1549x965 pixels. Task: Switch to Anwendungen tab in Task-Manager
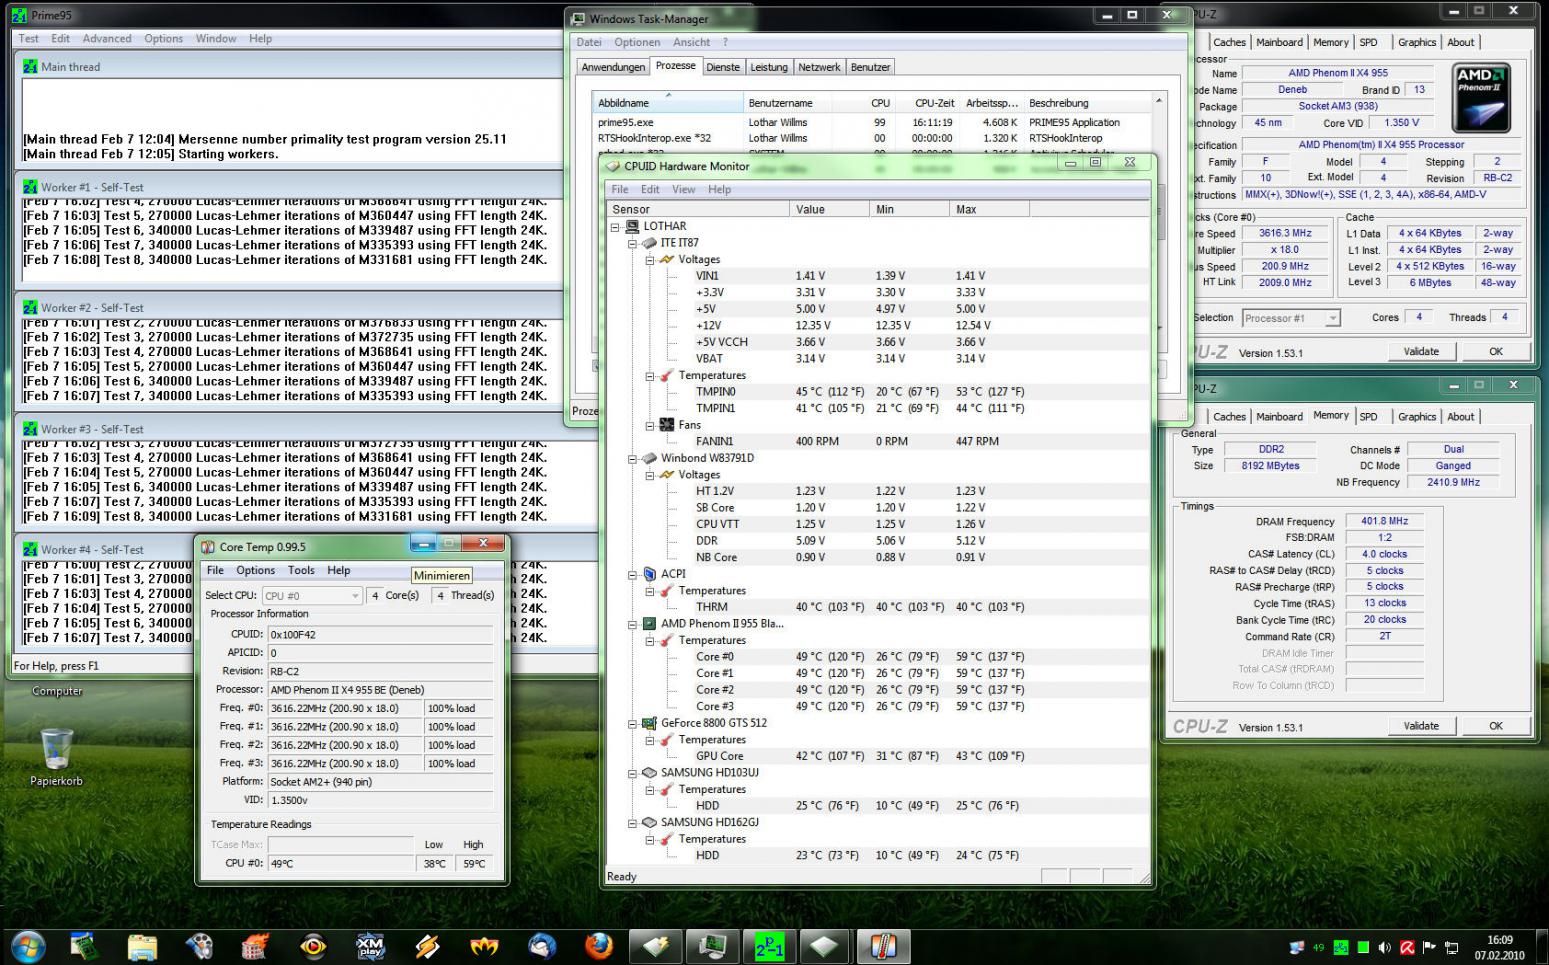pyautogui.click(x=613, y=67)
